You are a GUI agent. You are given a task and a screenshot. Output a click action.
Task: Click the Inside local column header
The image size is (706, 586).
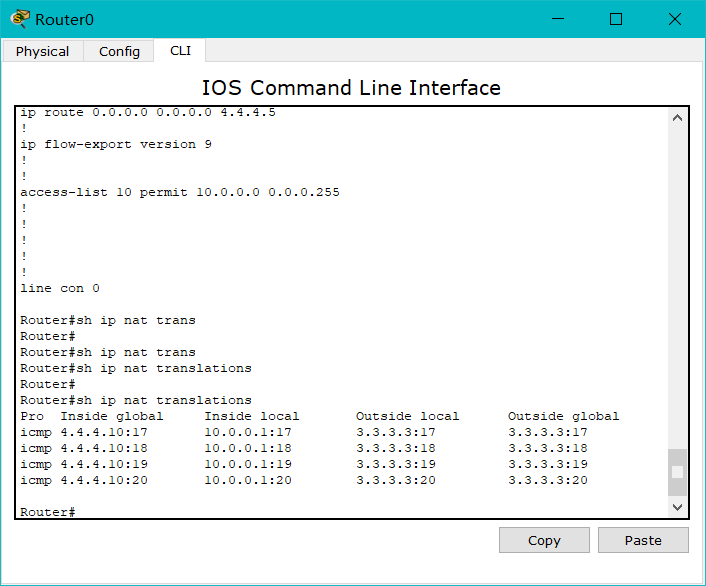(252, 416)
